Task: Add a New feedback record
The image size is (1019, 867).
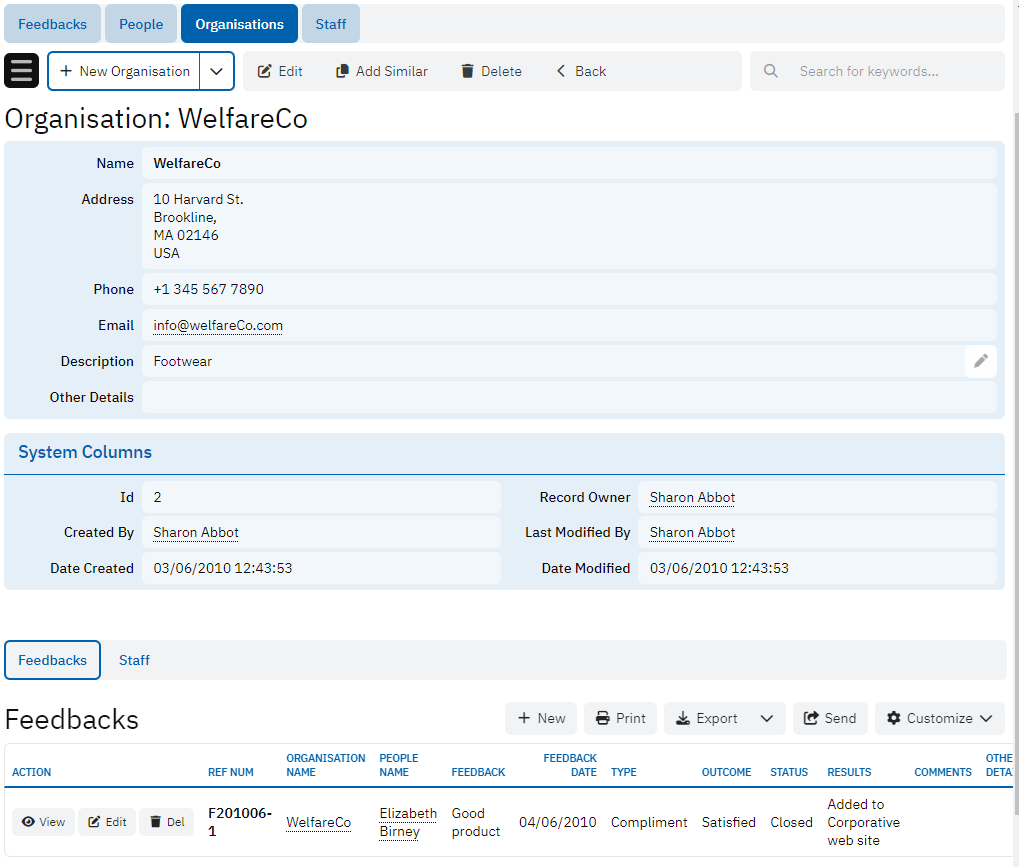Action: point(541,718)
